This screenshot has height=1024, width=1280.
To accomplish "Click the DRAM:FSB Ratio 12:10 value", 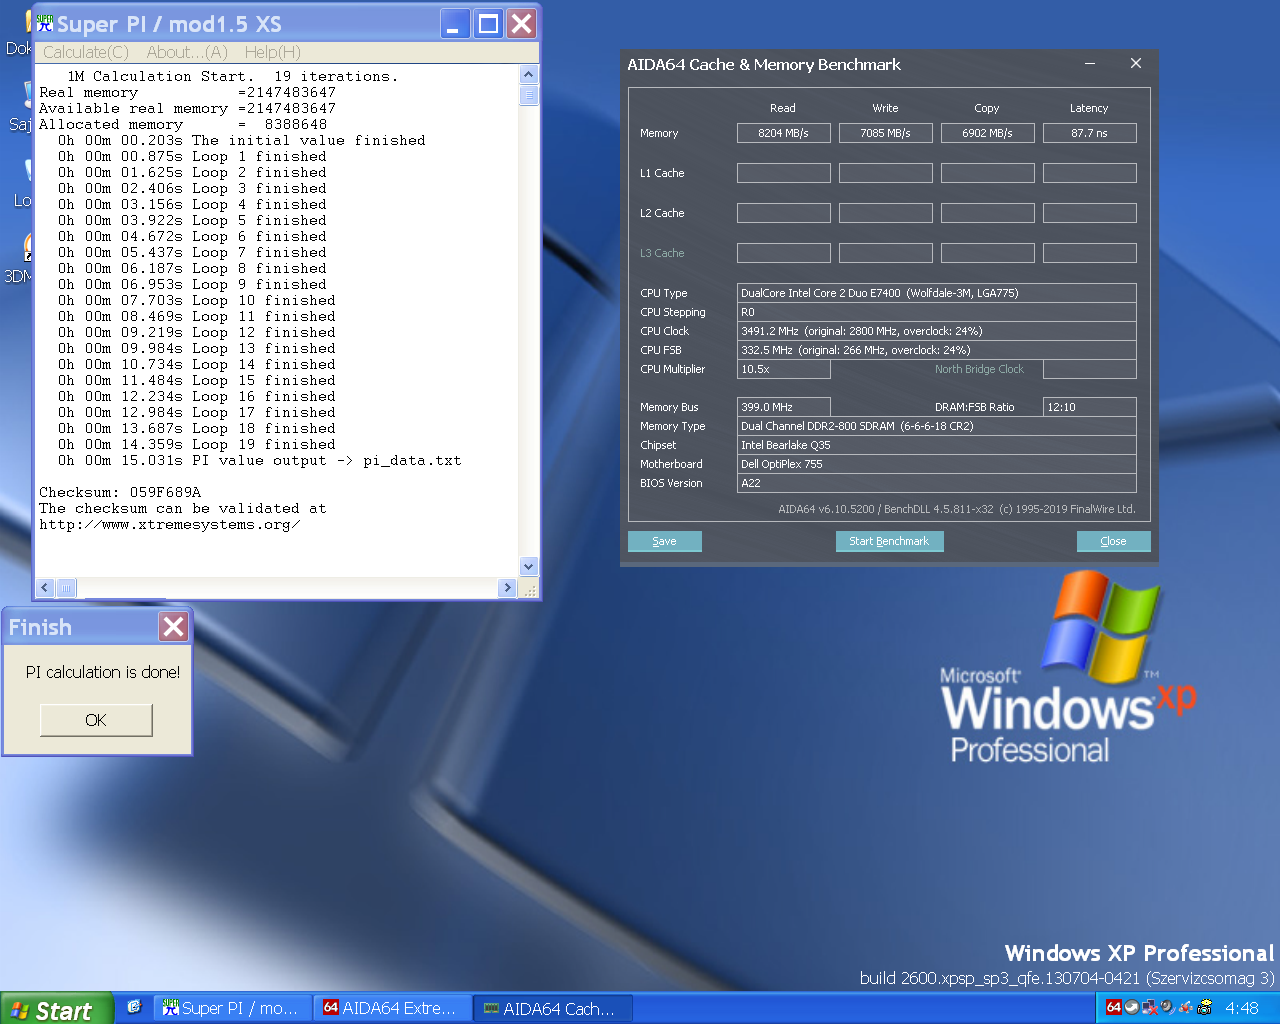I will point(1089,407).
